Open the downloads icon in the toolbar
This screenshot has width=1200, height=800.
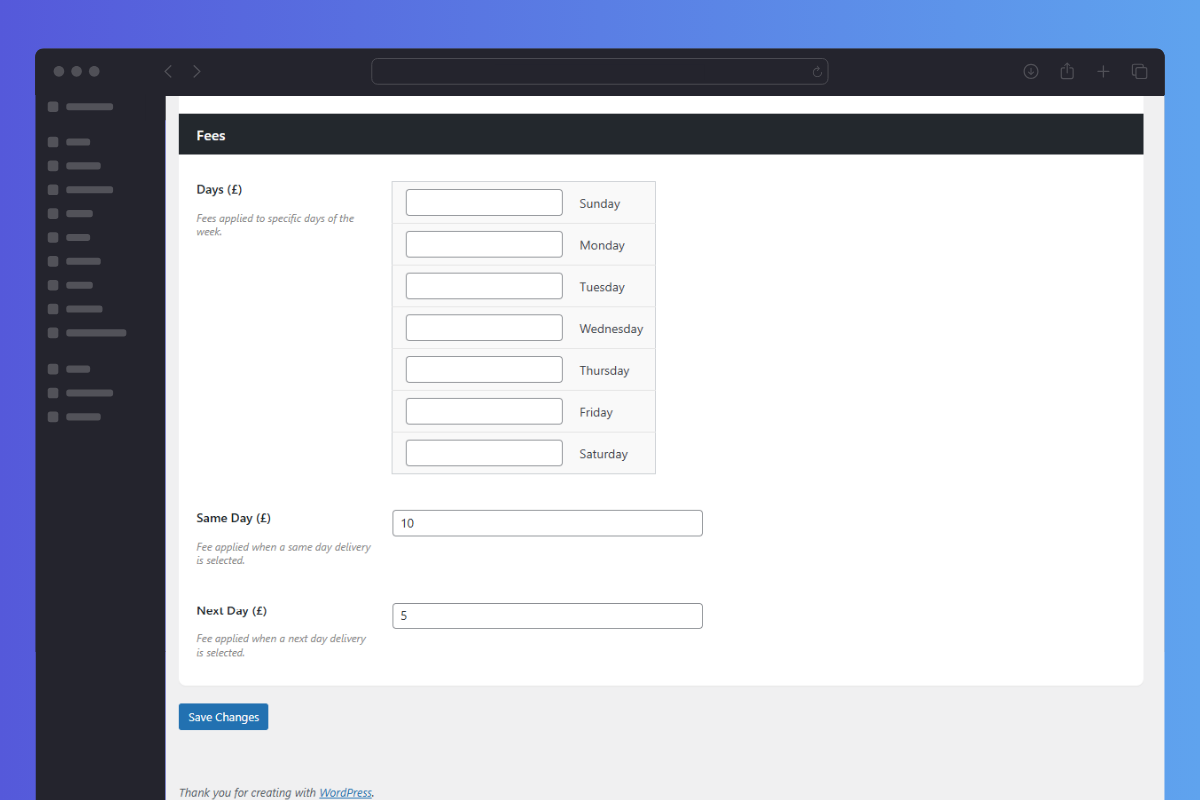[x=1031, y=71]
